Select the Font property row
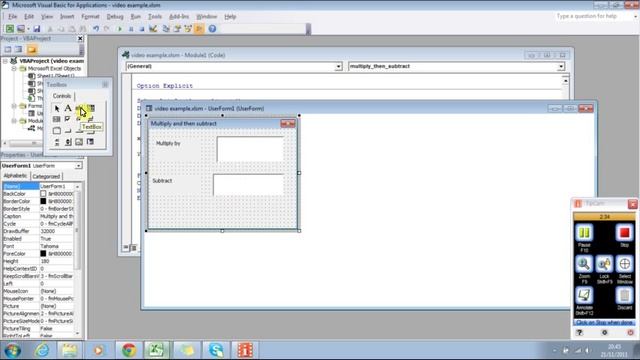Image resolution: width=640 pixels, height=360 pixels. (38, 246)
